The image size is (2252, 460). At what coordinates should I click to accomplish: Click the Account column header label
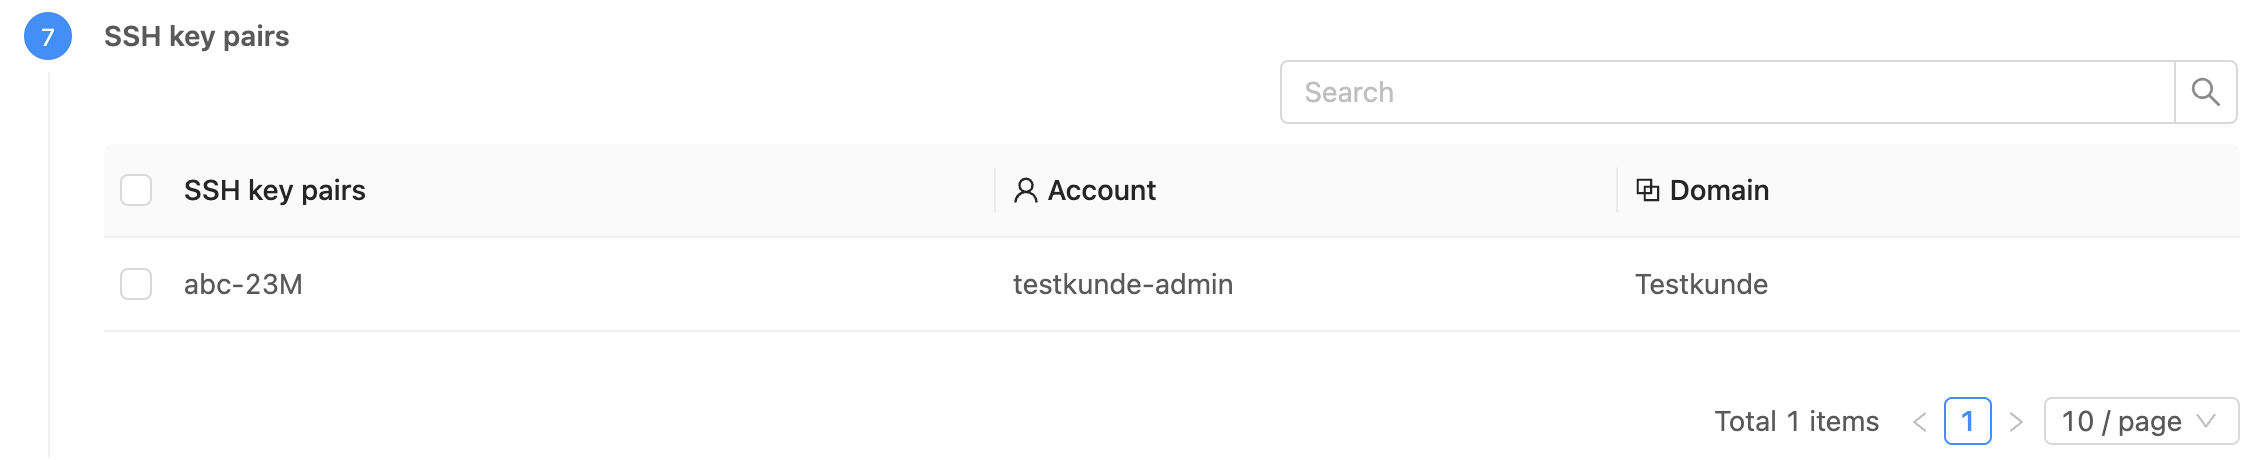pyautogui.click(x=1101, y=190)
